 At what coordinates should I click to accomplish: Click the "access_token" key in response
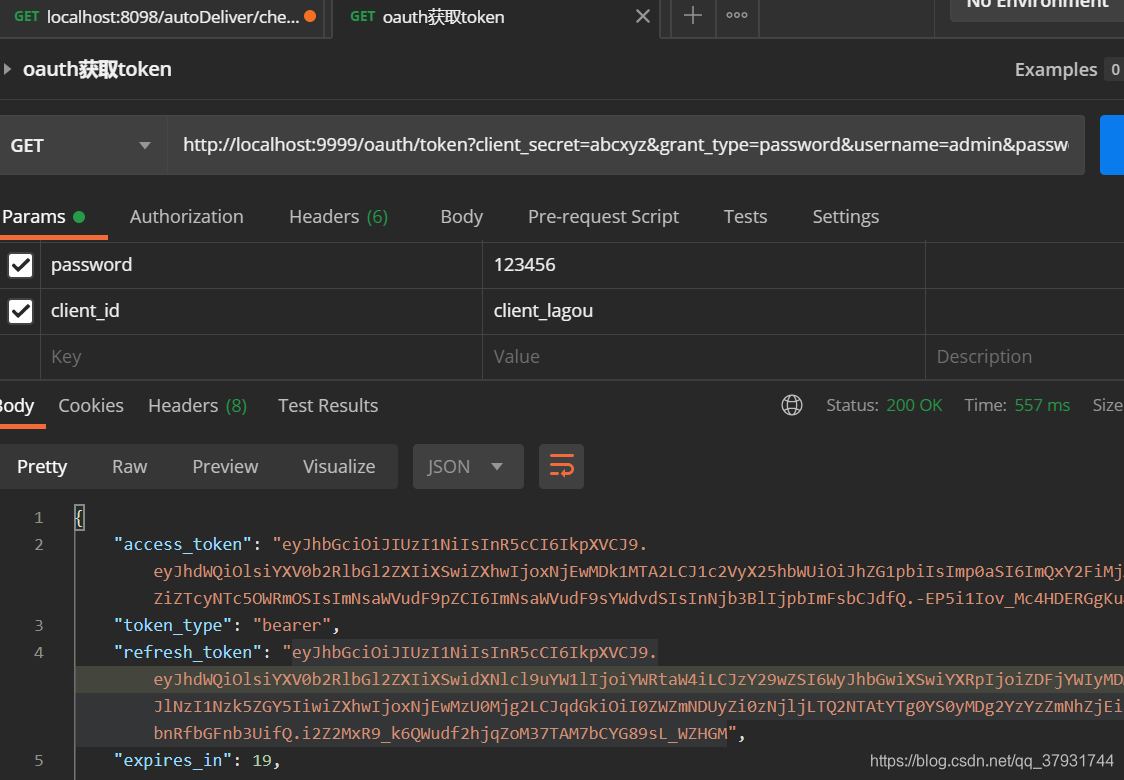click(x=183, y=545)
